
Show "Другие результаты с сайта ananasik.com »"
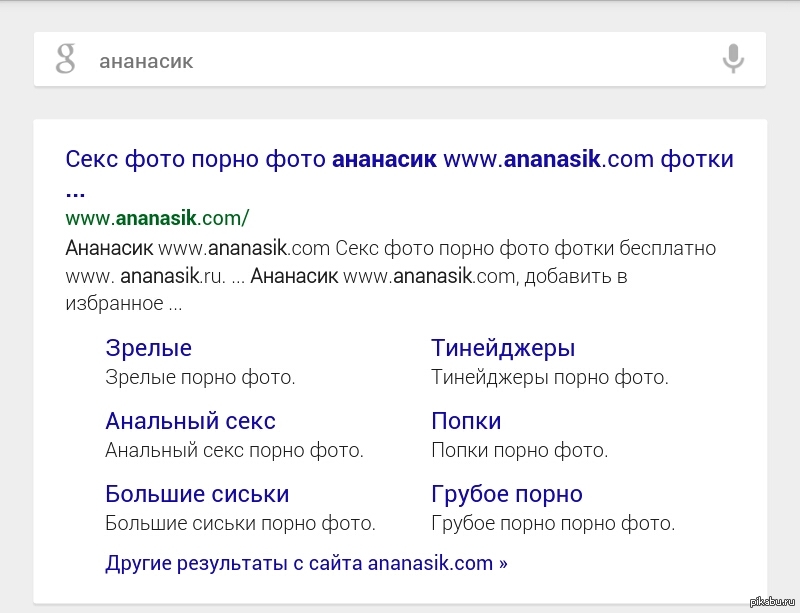(306, 563)
